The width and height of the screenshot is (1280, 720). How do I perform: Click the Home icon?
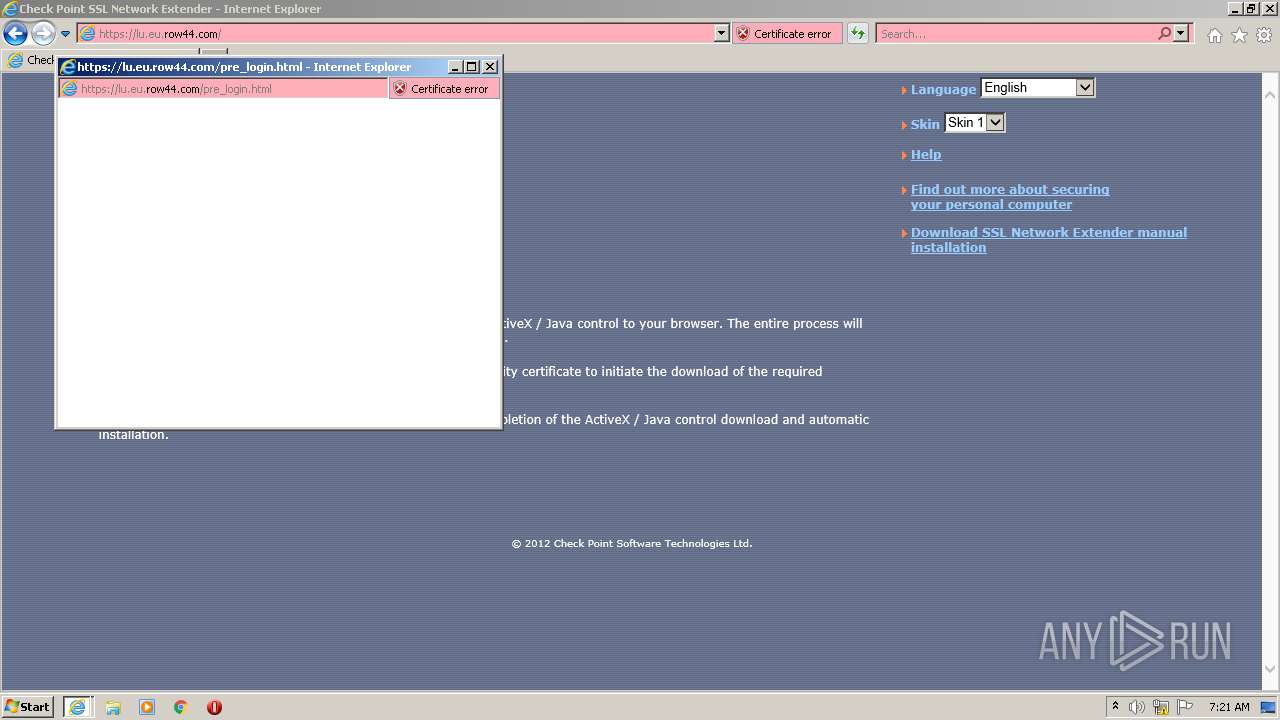tap(1214, 35)
